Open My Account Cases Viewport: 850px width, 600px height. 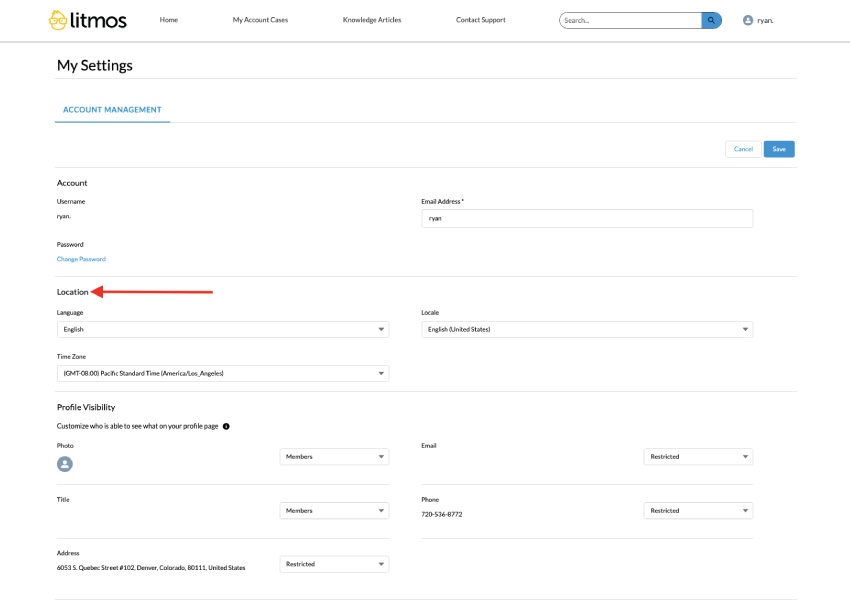(260, 20)
